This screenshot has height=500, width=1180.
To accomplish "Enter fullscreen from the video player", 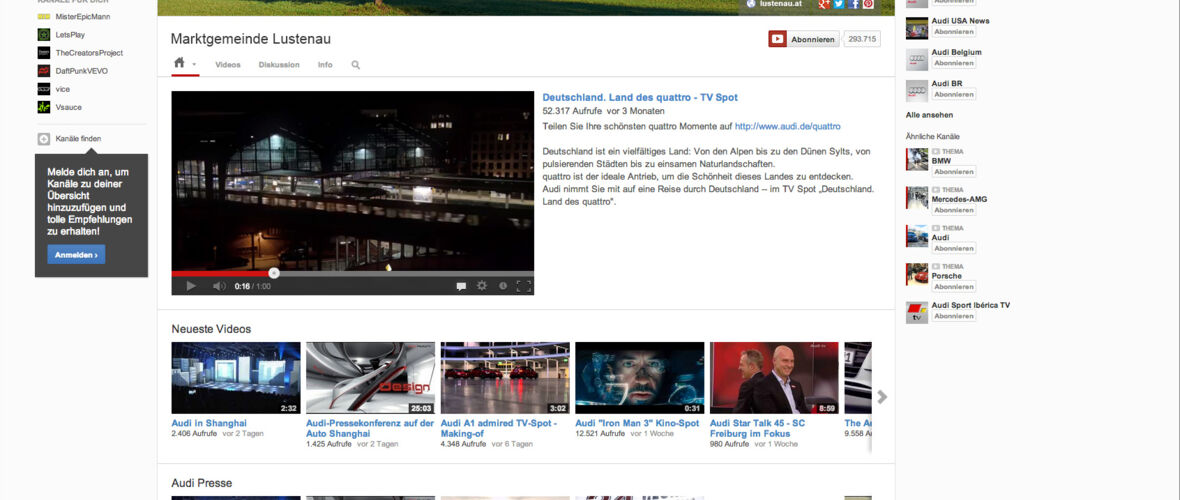I will tap(524, 286).
